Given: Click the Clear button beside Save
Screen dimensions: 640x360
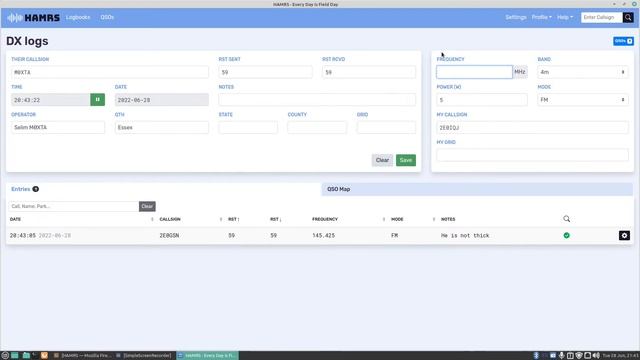Looking at the screenshot, I should (382, 160).
